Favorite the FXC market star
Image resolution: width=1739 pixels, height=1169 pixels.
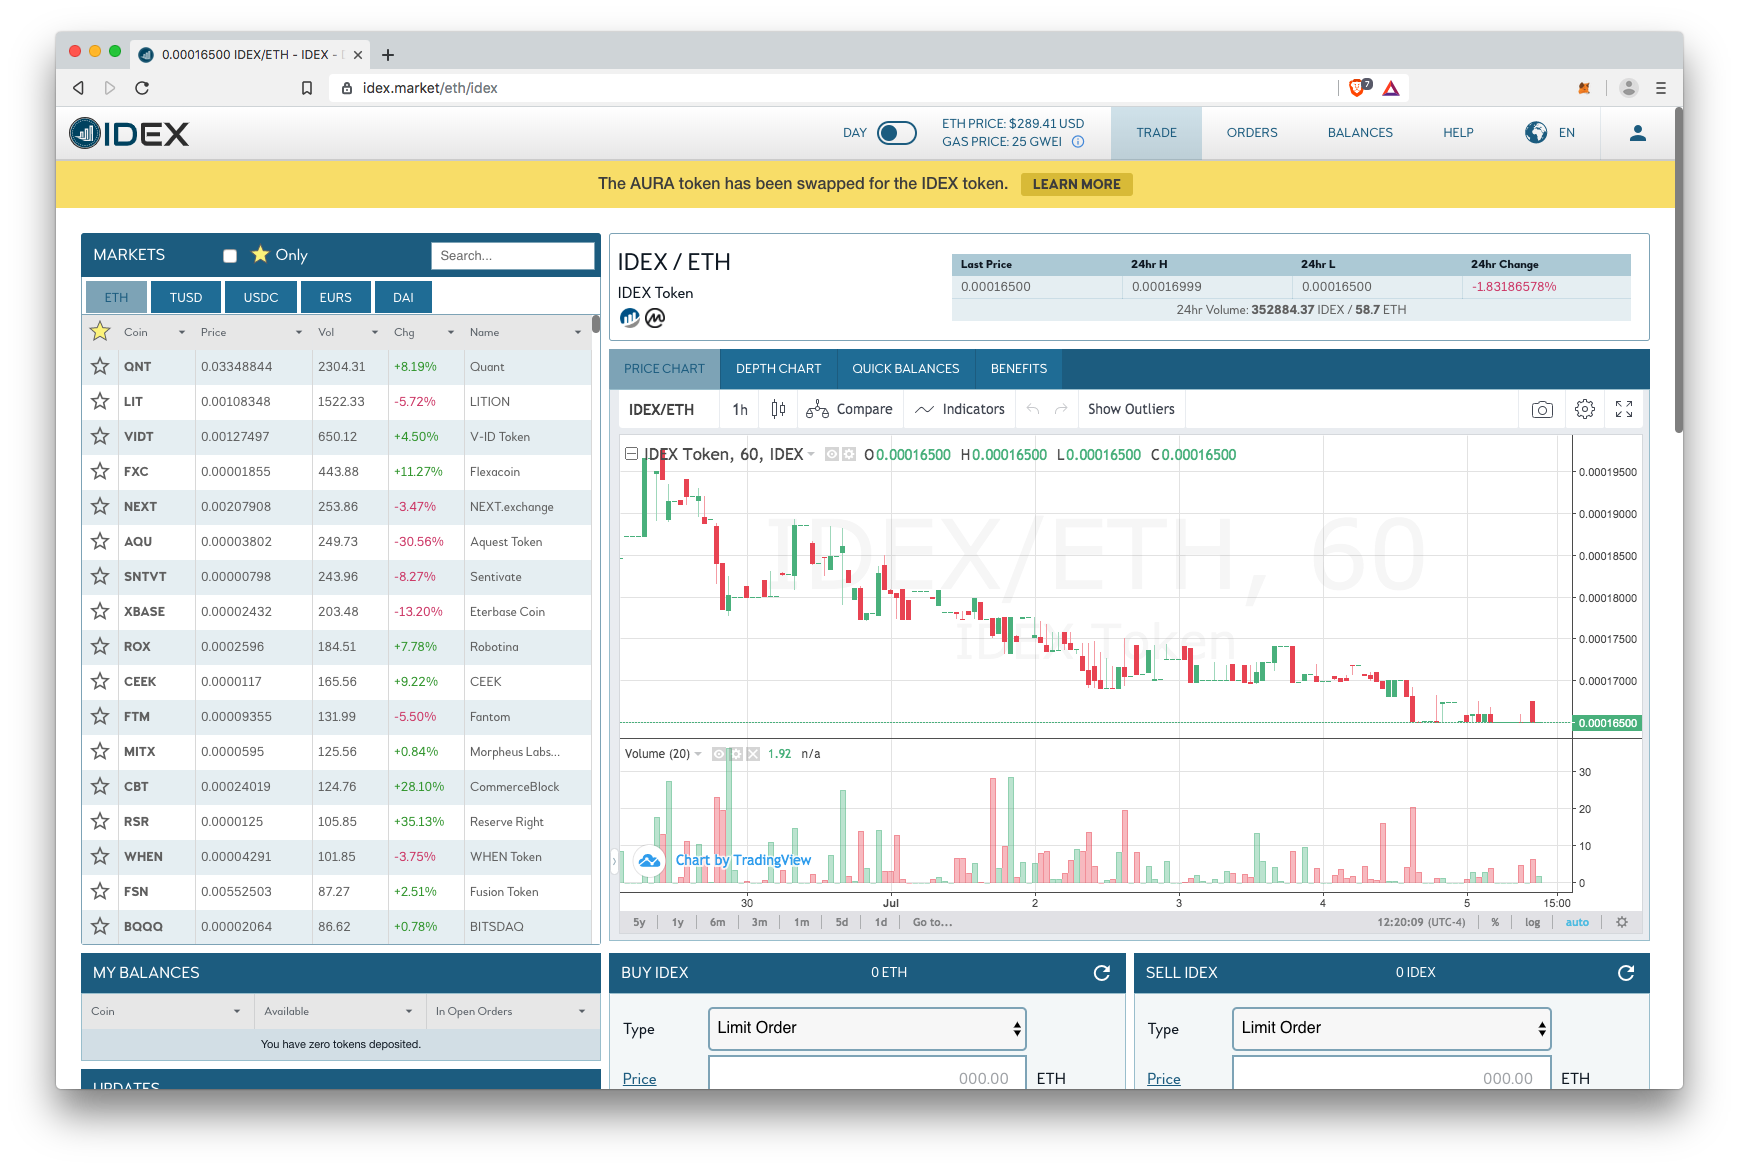100,472
